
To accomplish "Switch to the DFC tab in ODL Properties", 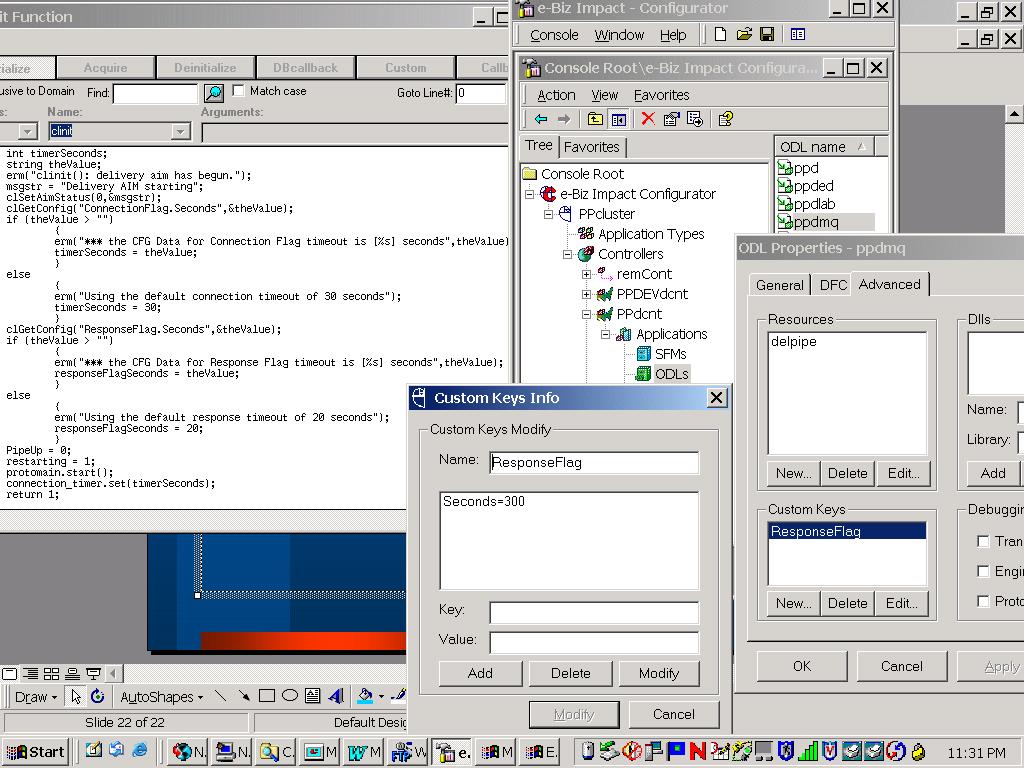I will coord(833,285).
